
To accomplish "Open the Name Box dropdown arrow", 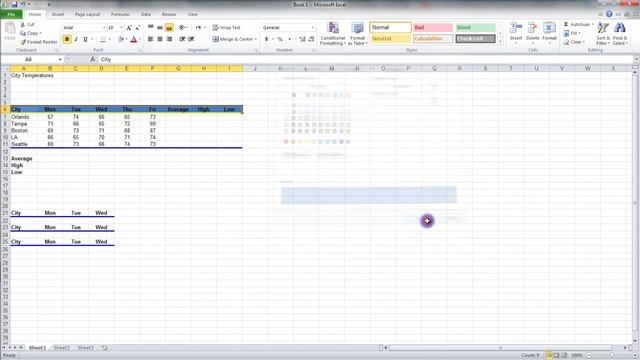I will pyautogui.click(x=60, y=60).
